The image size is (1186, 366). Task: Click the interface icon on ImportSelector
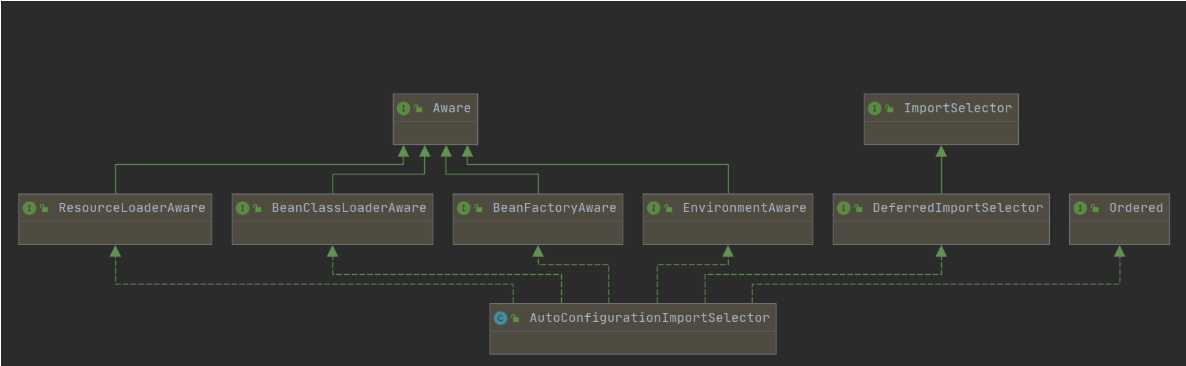(874, 108)
